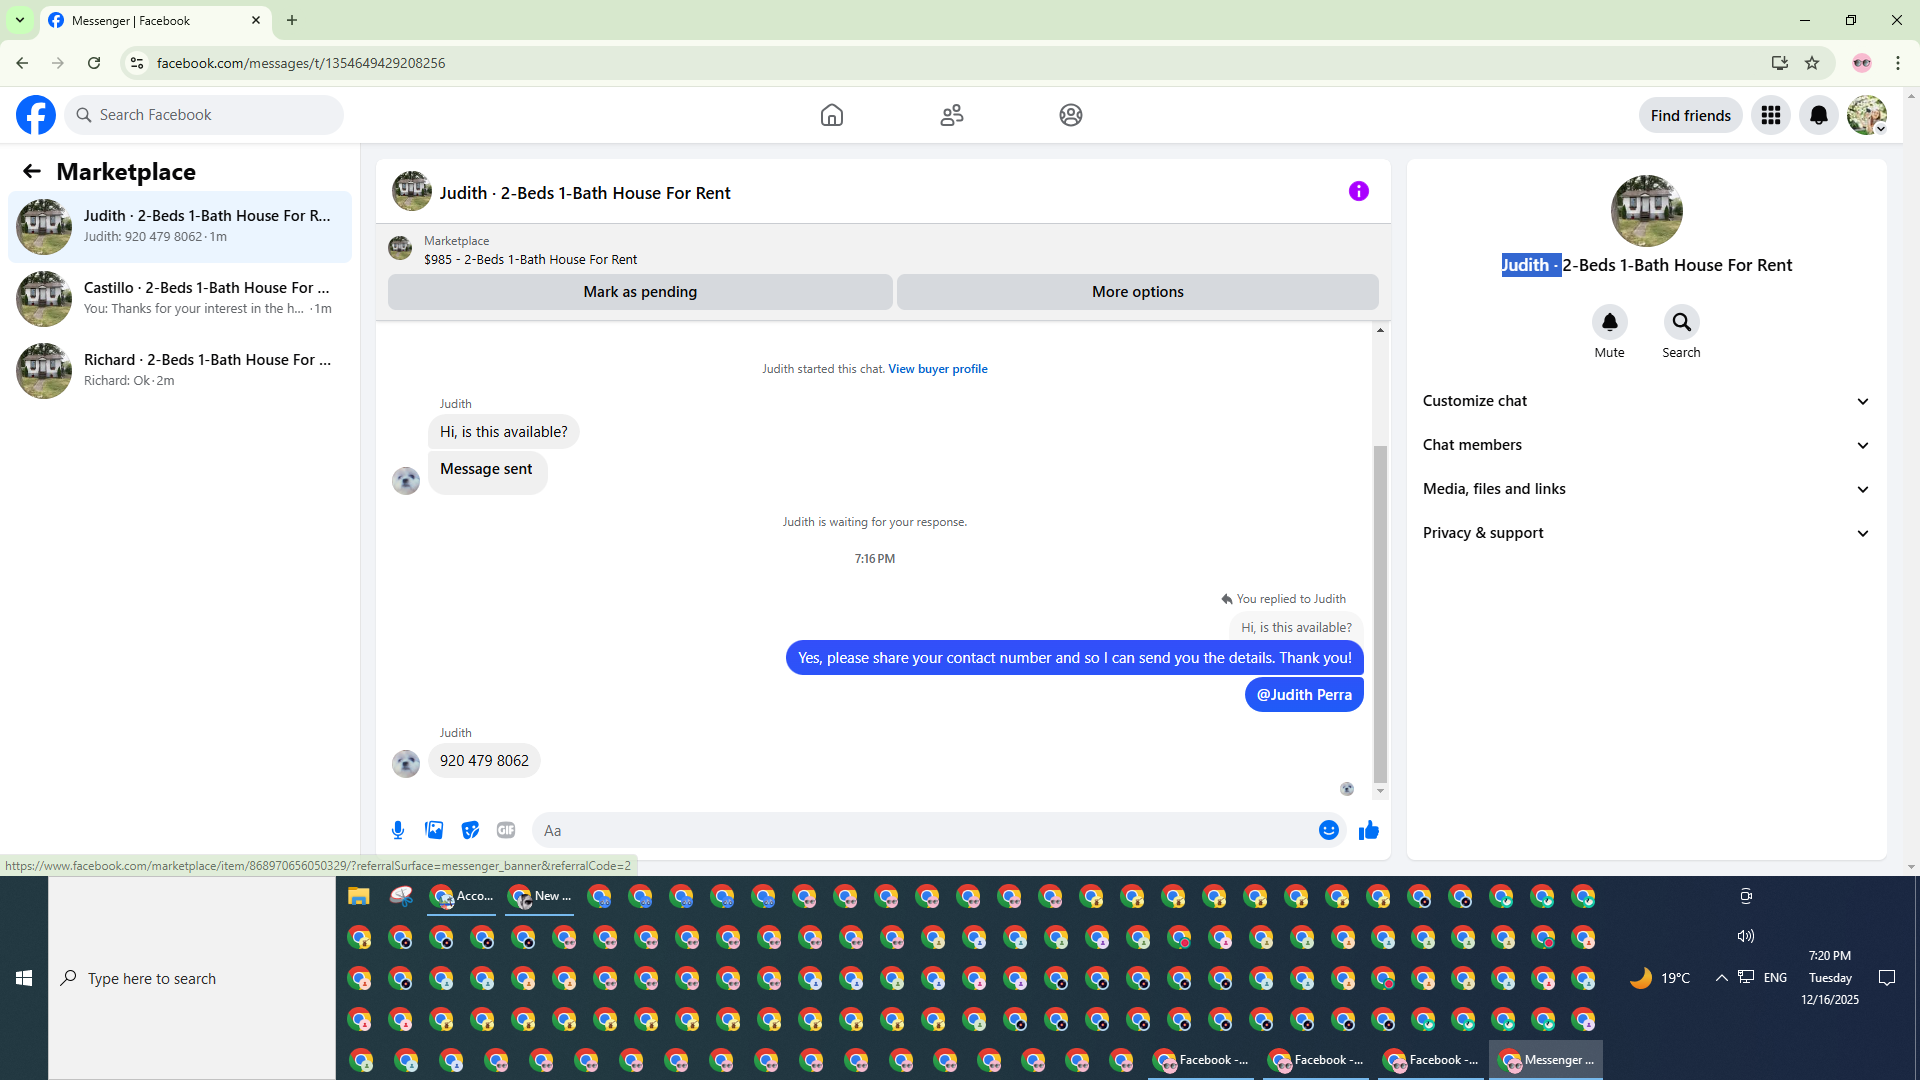1920x1080 pixels.
Task: Choose a sticker from the sticker icon
Action: [x=470, y=830]
